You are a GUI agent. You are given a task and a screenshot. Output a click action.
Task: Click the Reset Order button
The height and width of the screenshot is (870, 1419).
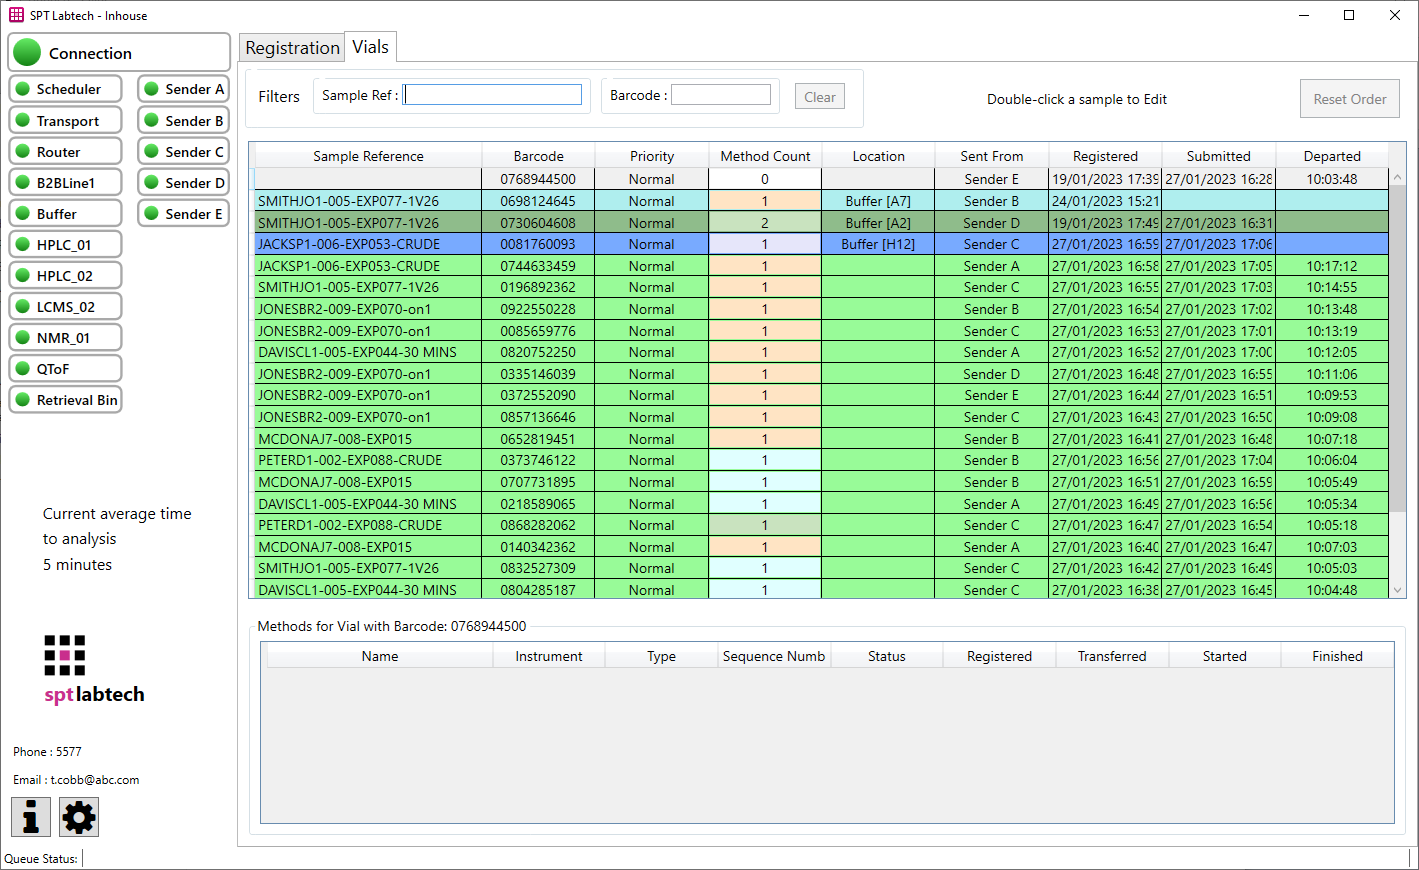1349,98
